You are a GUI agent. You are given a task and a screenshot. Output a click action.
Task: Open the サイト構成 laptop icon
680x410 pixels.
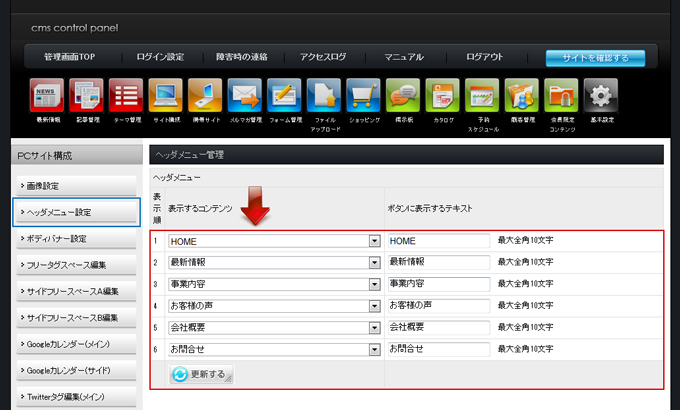[x=165, y=96]
